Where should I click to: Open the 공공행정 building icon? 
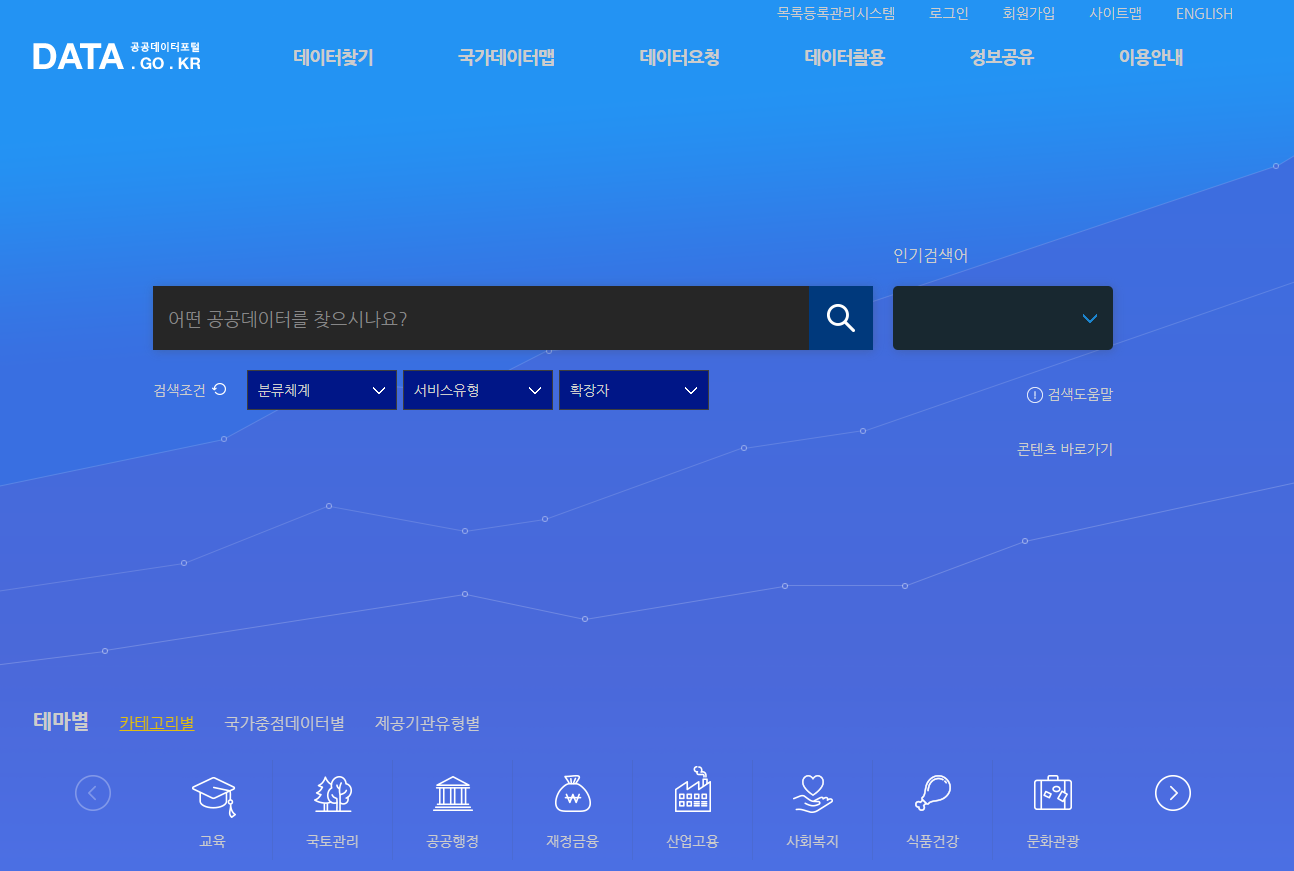pyautogui.click(x=453, y=793)
